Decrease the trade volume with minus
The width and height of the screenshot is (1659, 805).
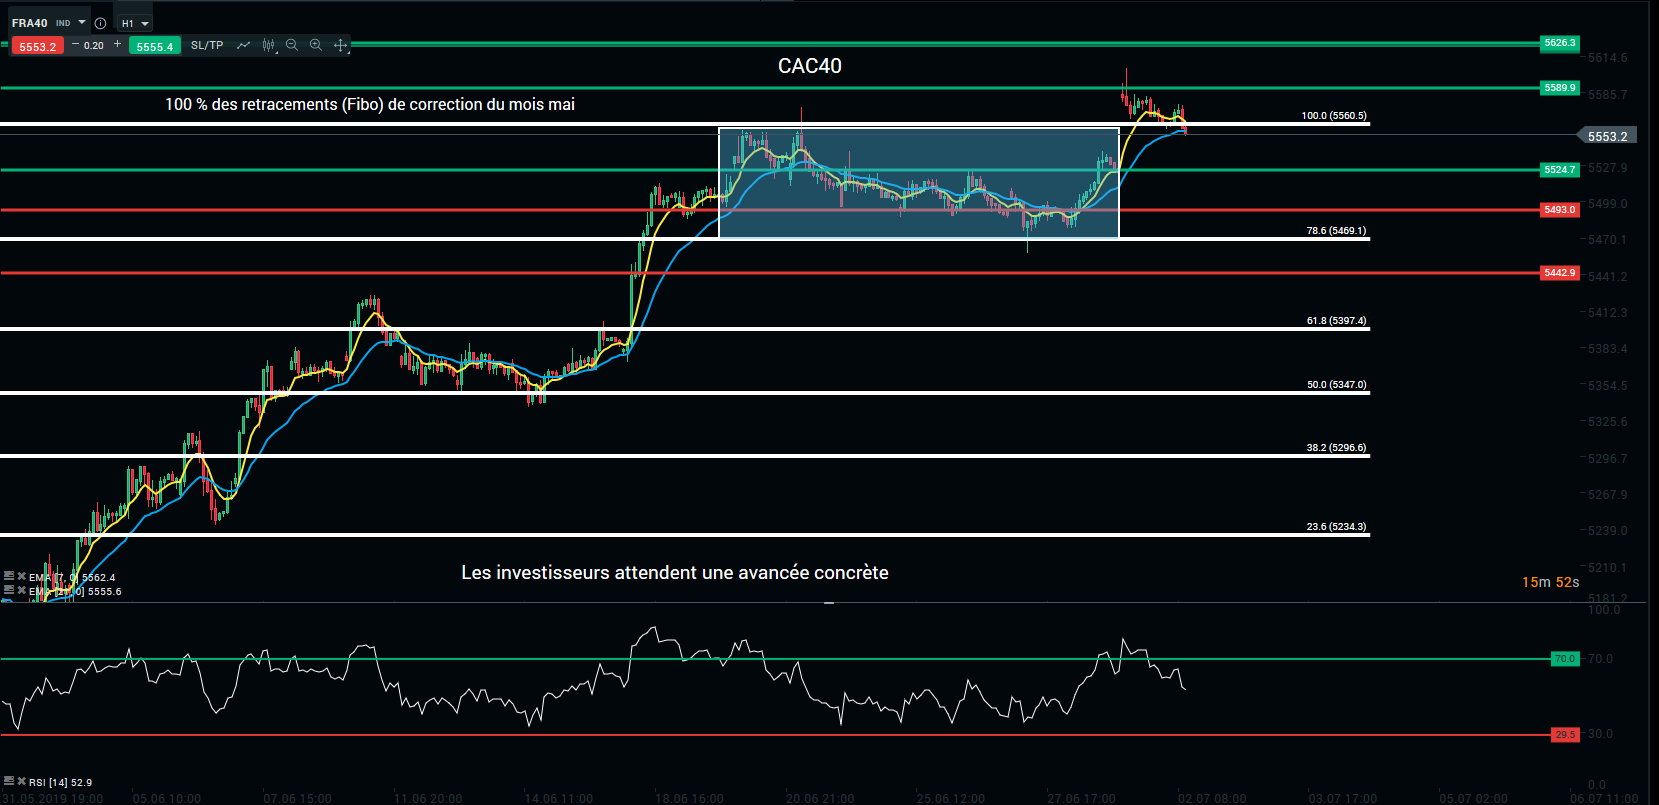pyautogui.click(x=75, y=45)
